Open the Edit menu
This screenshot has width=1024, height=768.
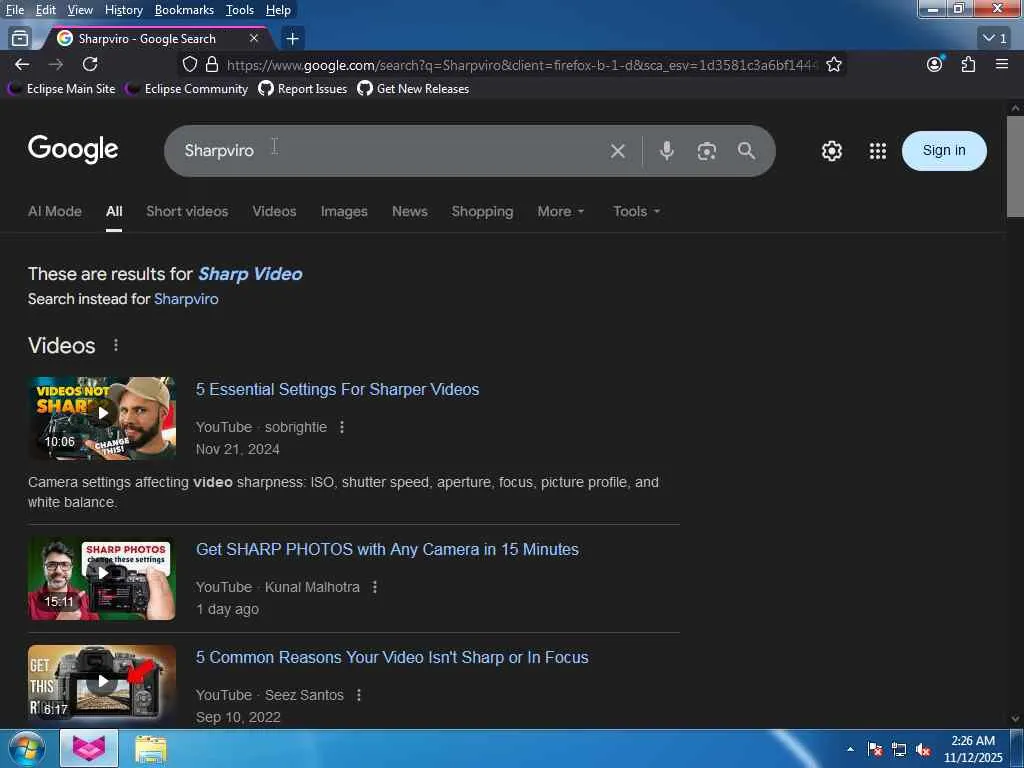[46, 10]
